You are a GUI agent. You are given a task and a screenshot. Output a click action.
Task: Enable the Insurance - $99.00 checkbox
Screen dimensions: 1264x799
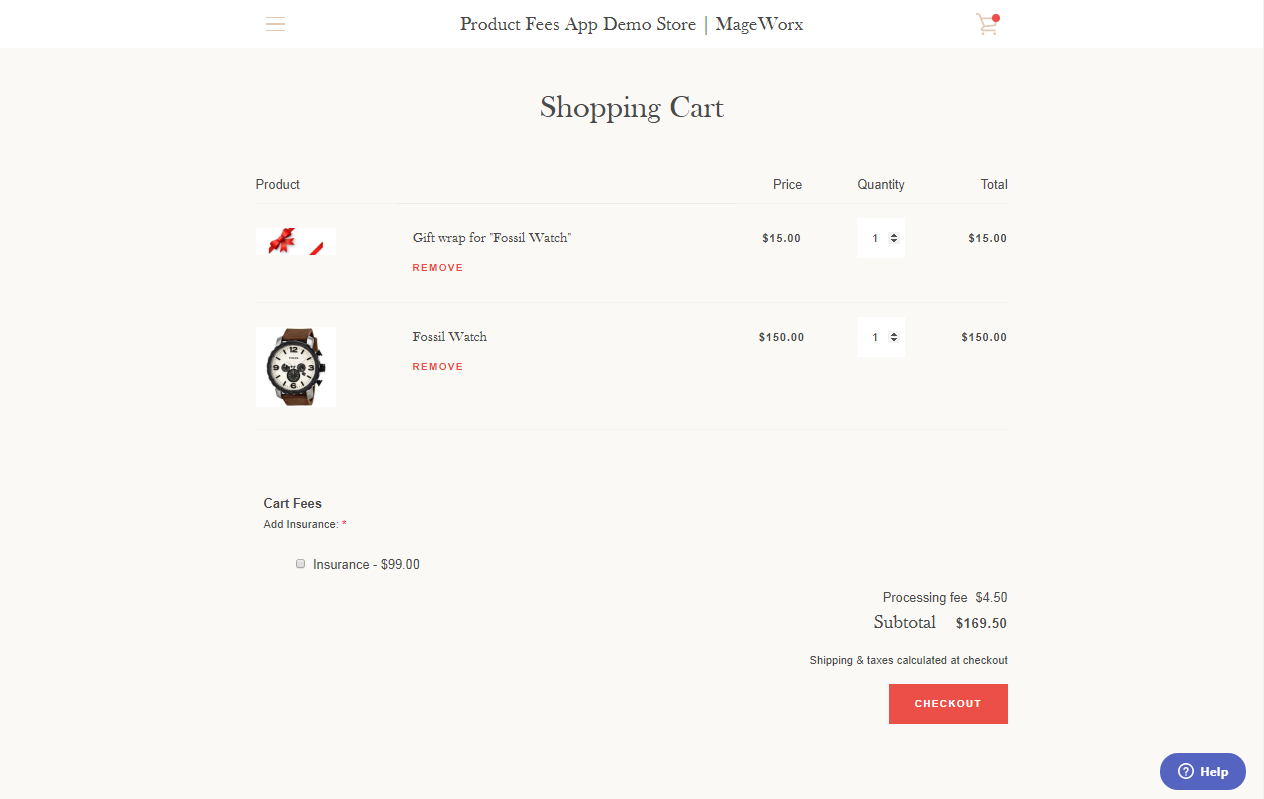point(300,564)
